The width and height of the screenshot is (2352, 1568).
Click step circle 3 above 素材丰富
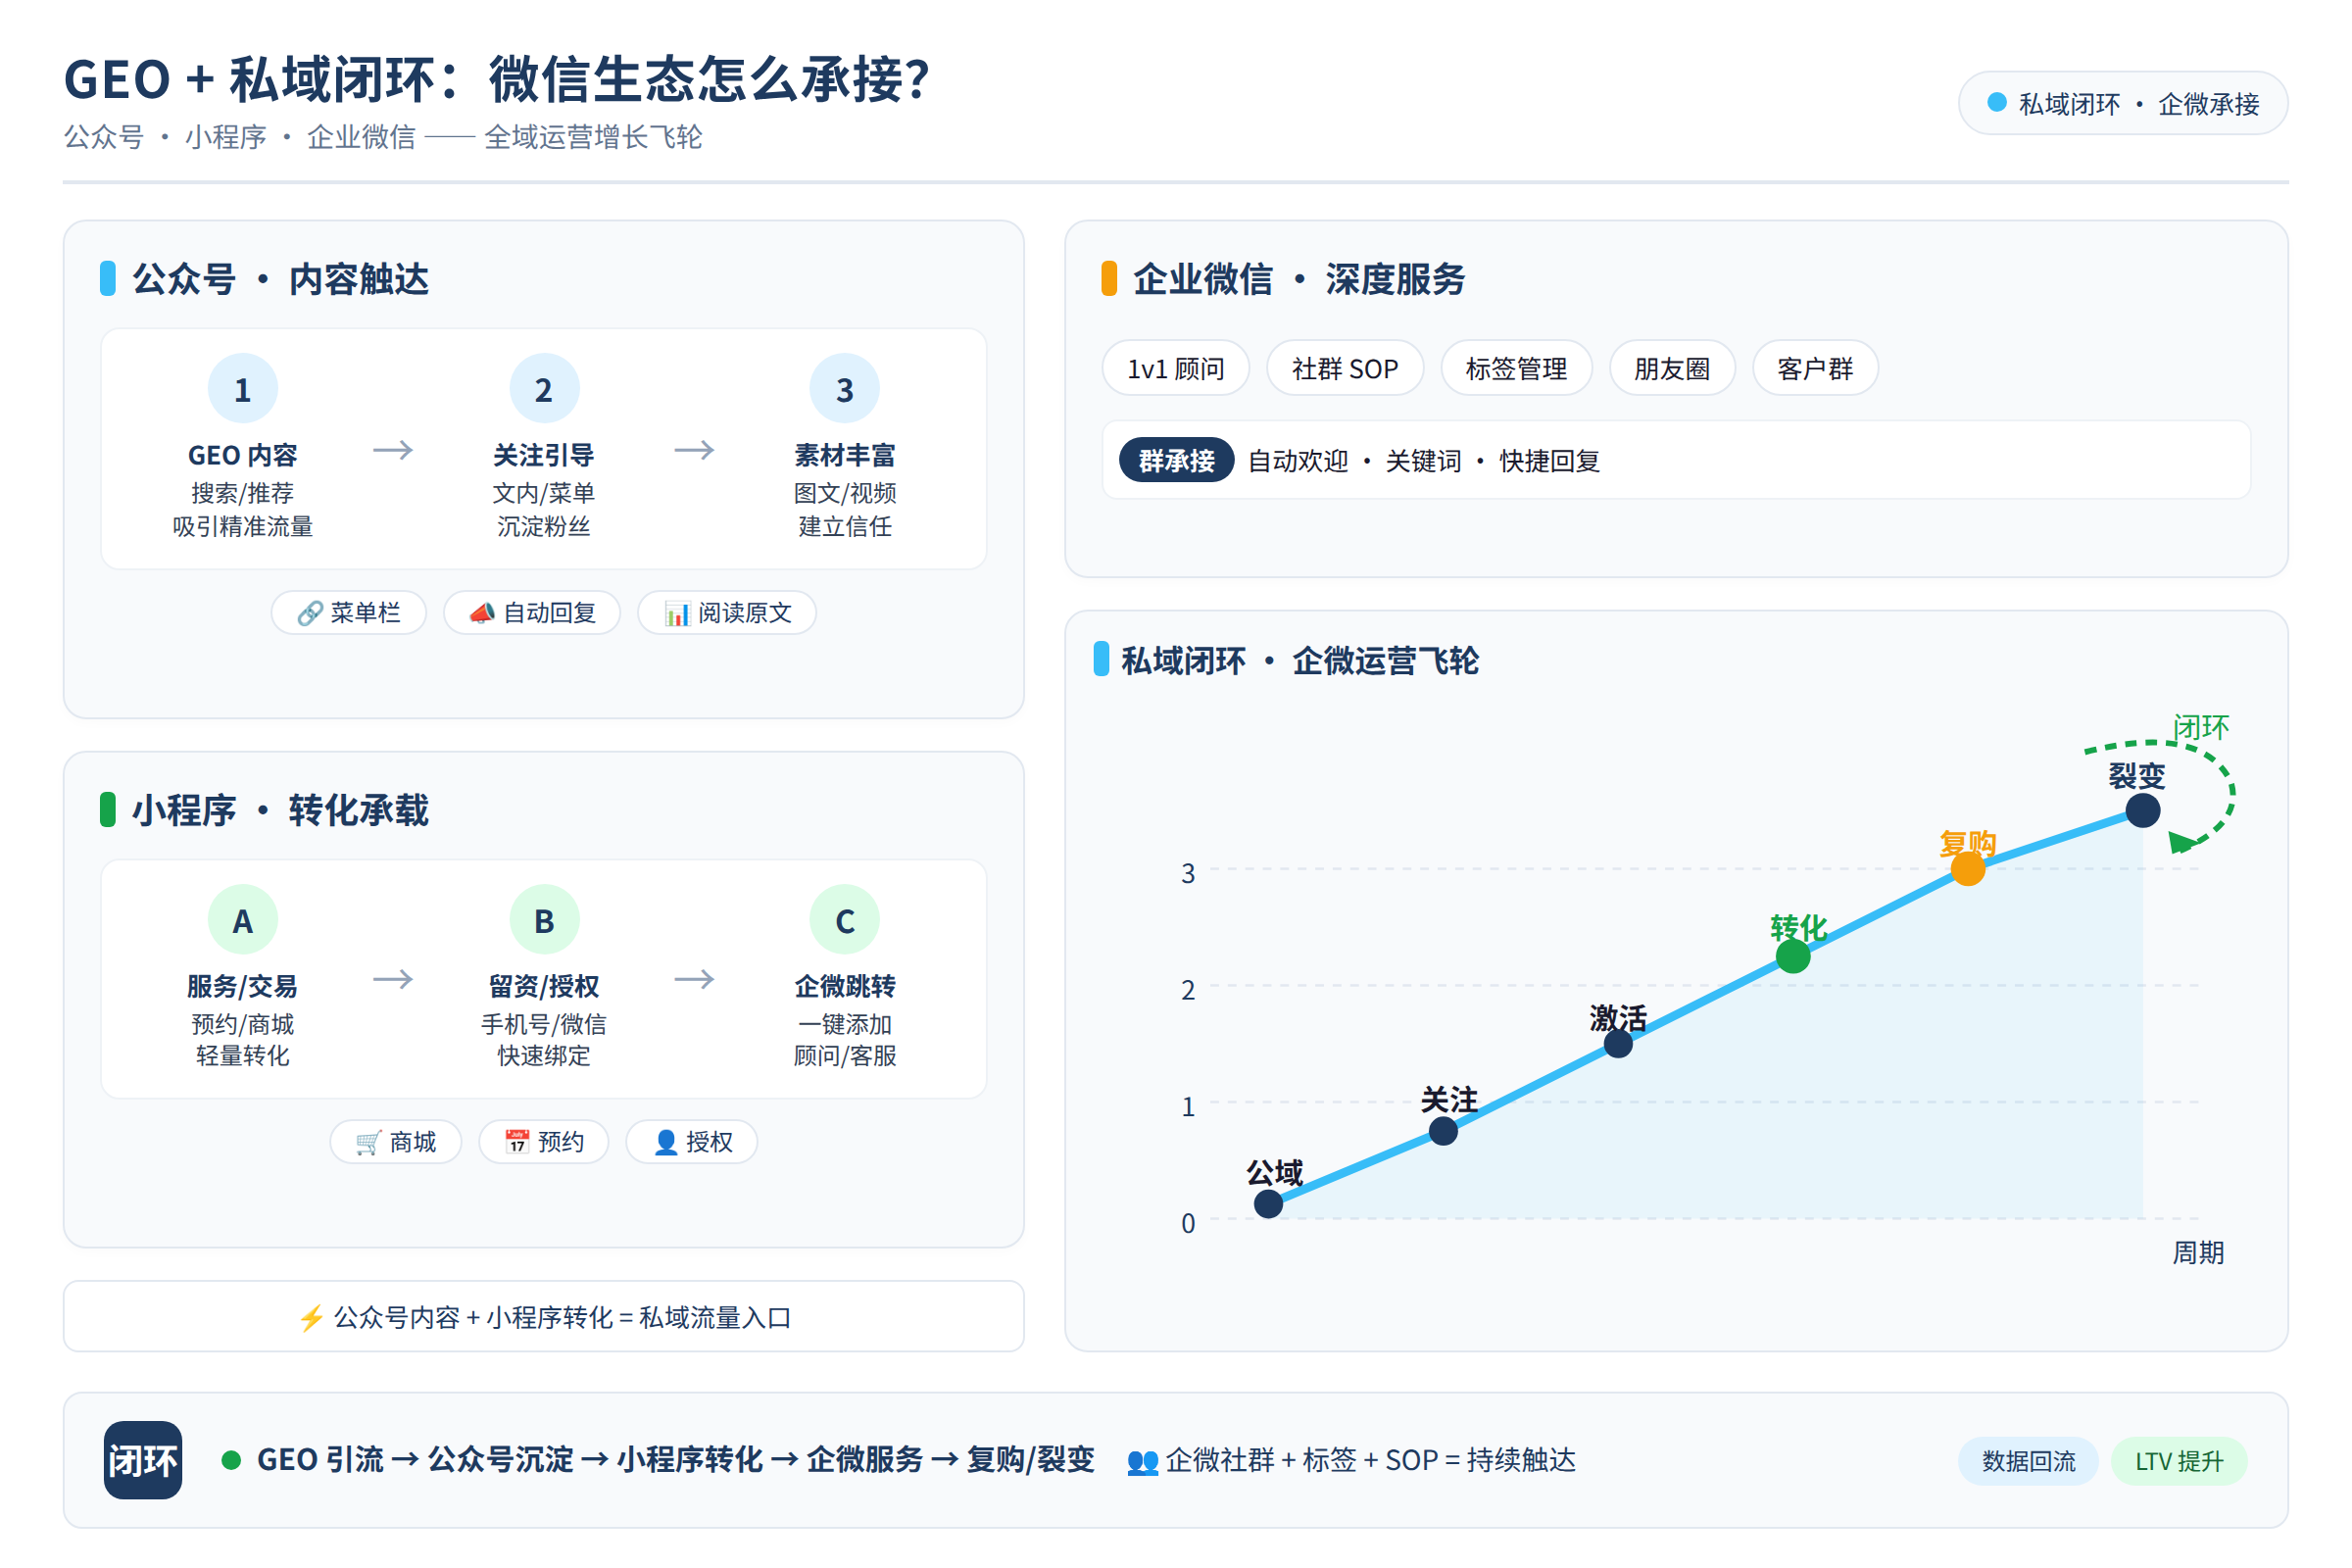pyautogui.click(x=845, y=389)
